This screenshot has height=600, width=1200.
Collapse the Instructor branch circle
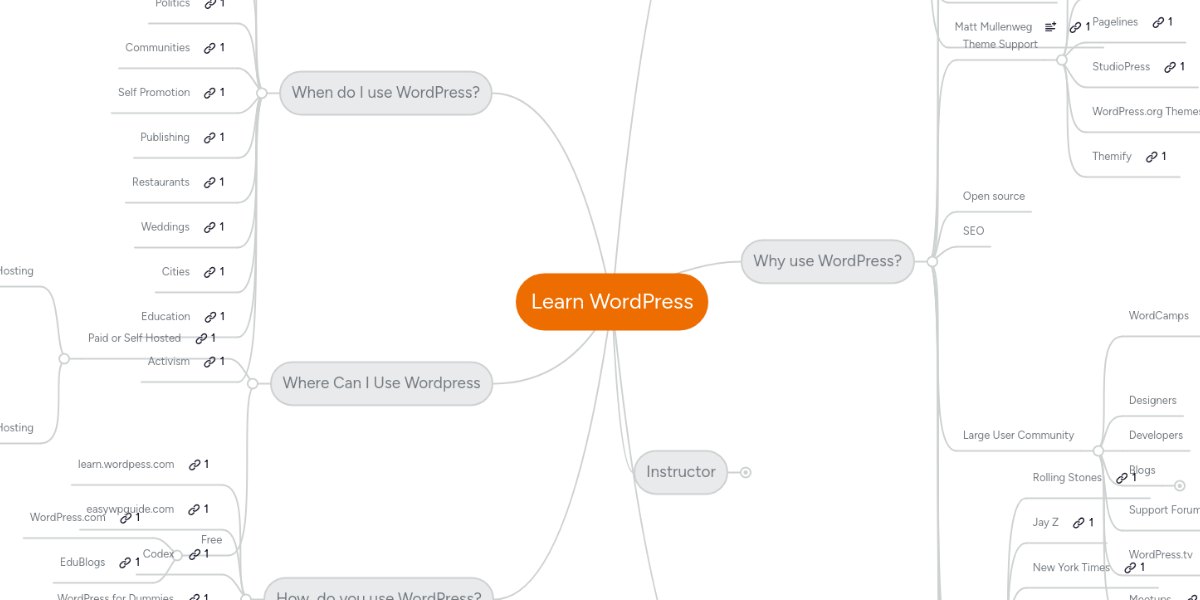click(x=745, y=472)
